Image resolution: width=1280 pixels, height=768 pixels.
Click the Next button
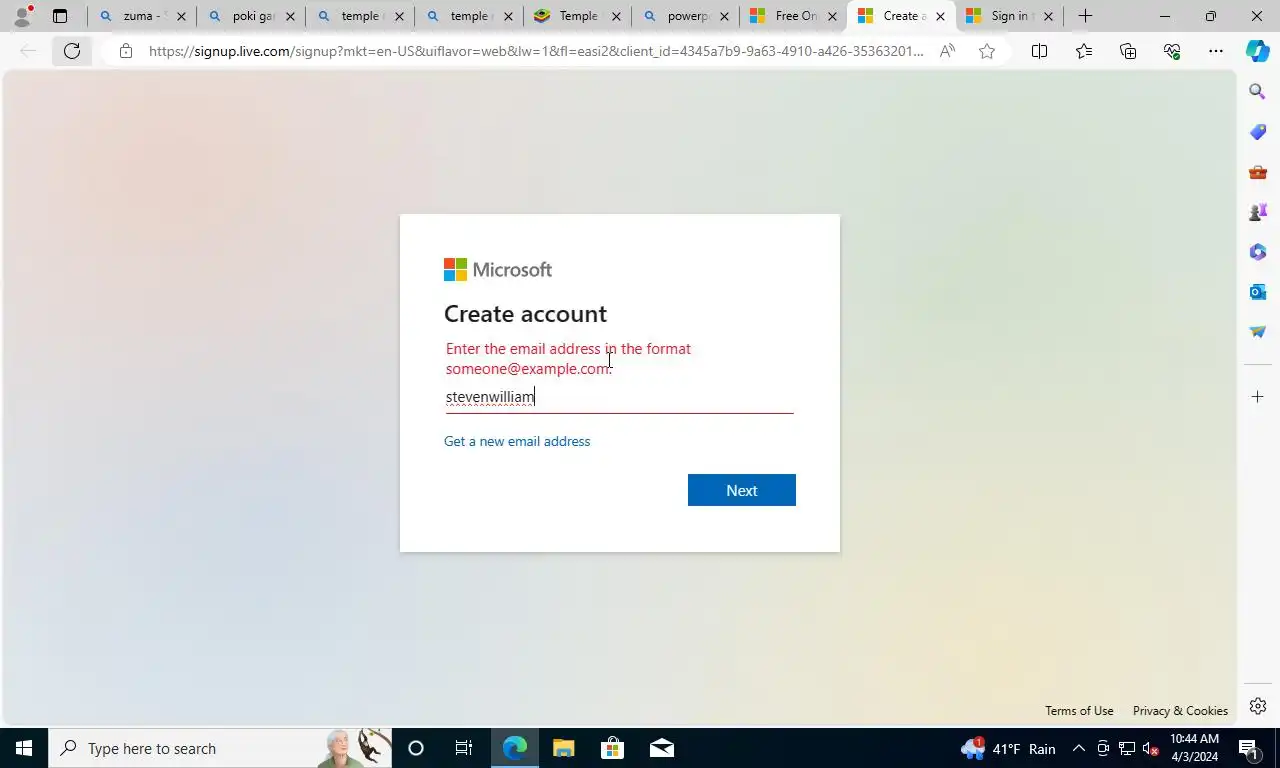pyautogui.click(x=741, y=490)
